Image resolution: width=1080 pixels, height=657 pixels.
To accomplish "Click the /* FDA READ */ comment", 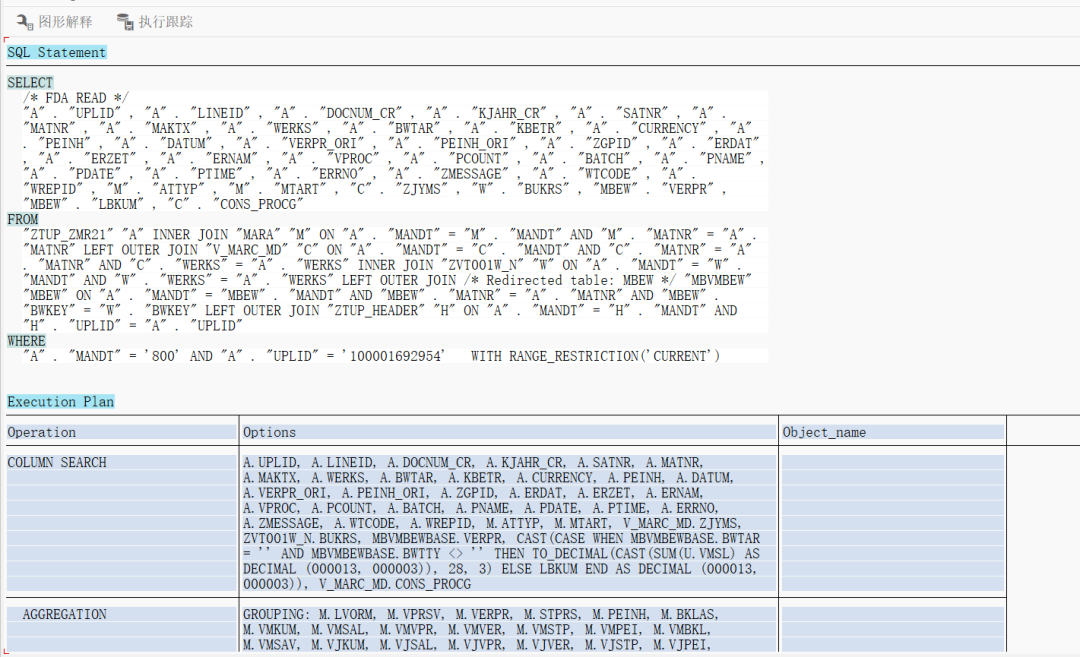I will pyautogui.click(x=76, y=98).
